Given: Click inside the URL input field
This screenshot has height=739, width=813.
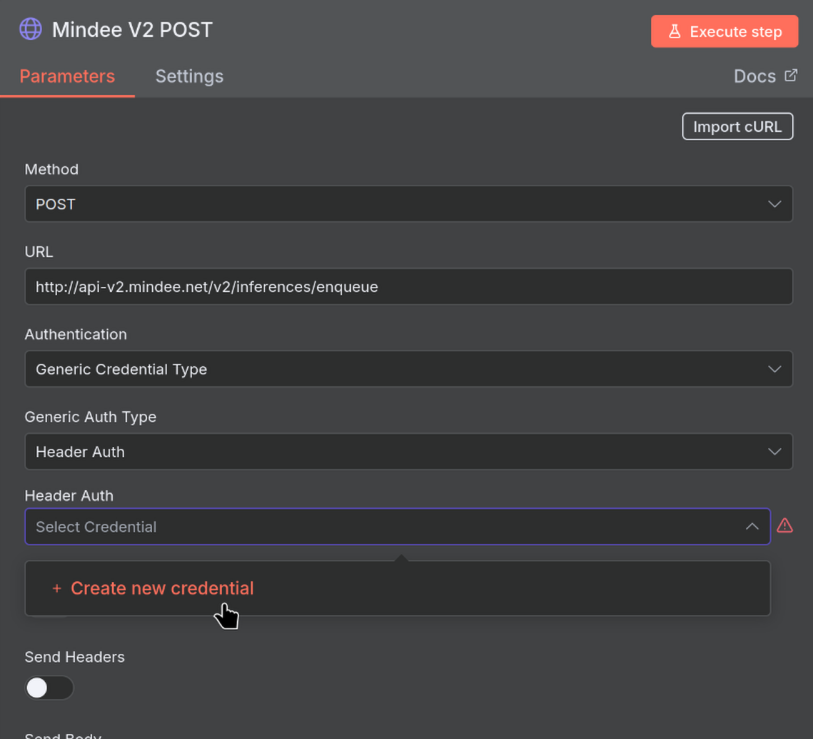Looking at the screenshot, I should [x=408, y=286].
